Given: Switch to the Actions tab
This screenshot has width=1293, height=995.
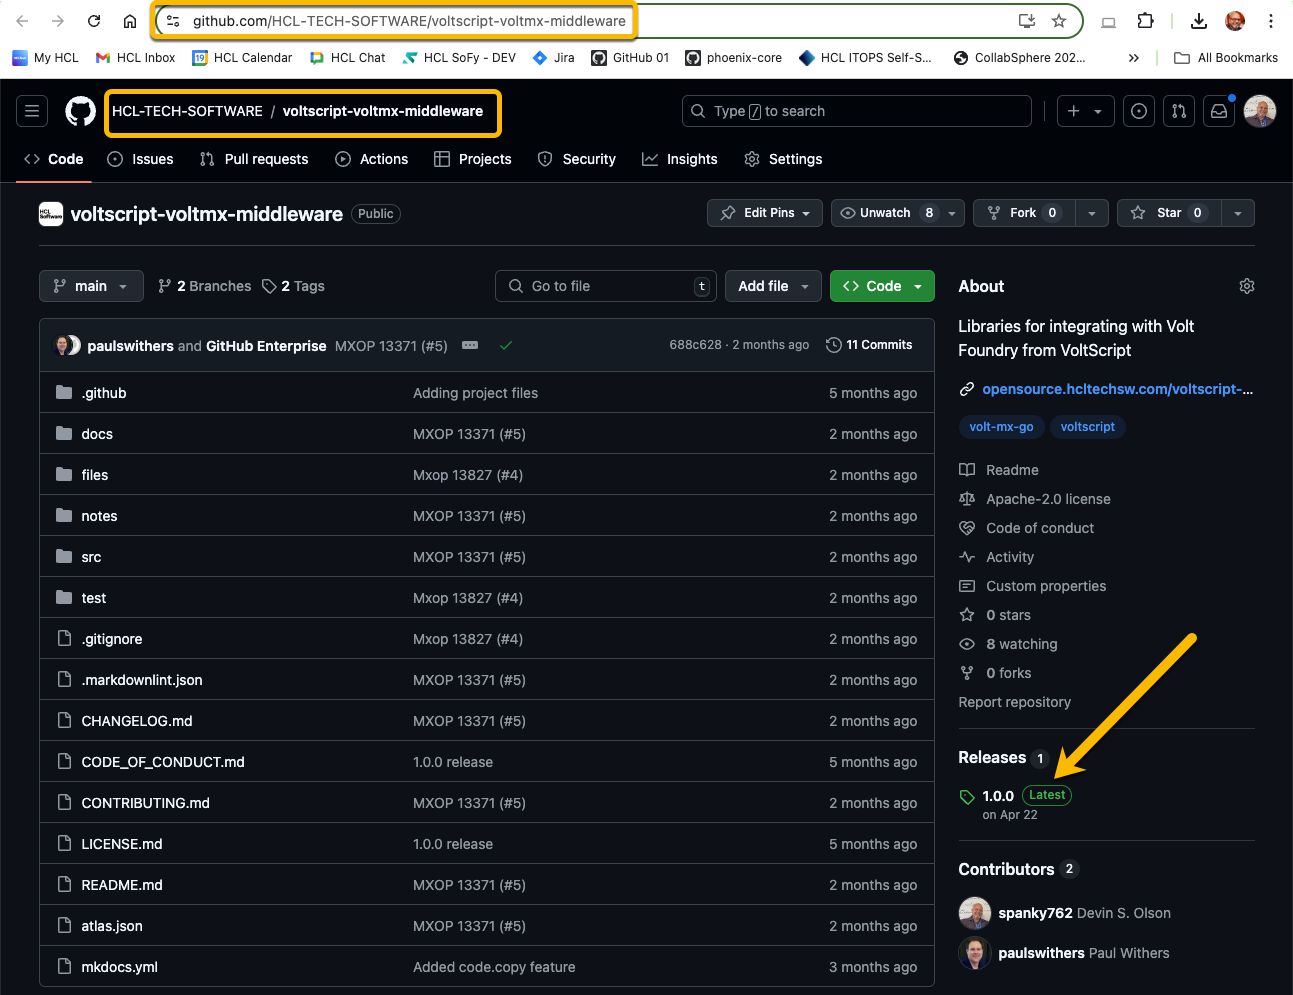Looking at the screenshot, I should click(372, 159).
